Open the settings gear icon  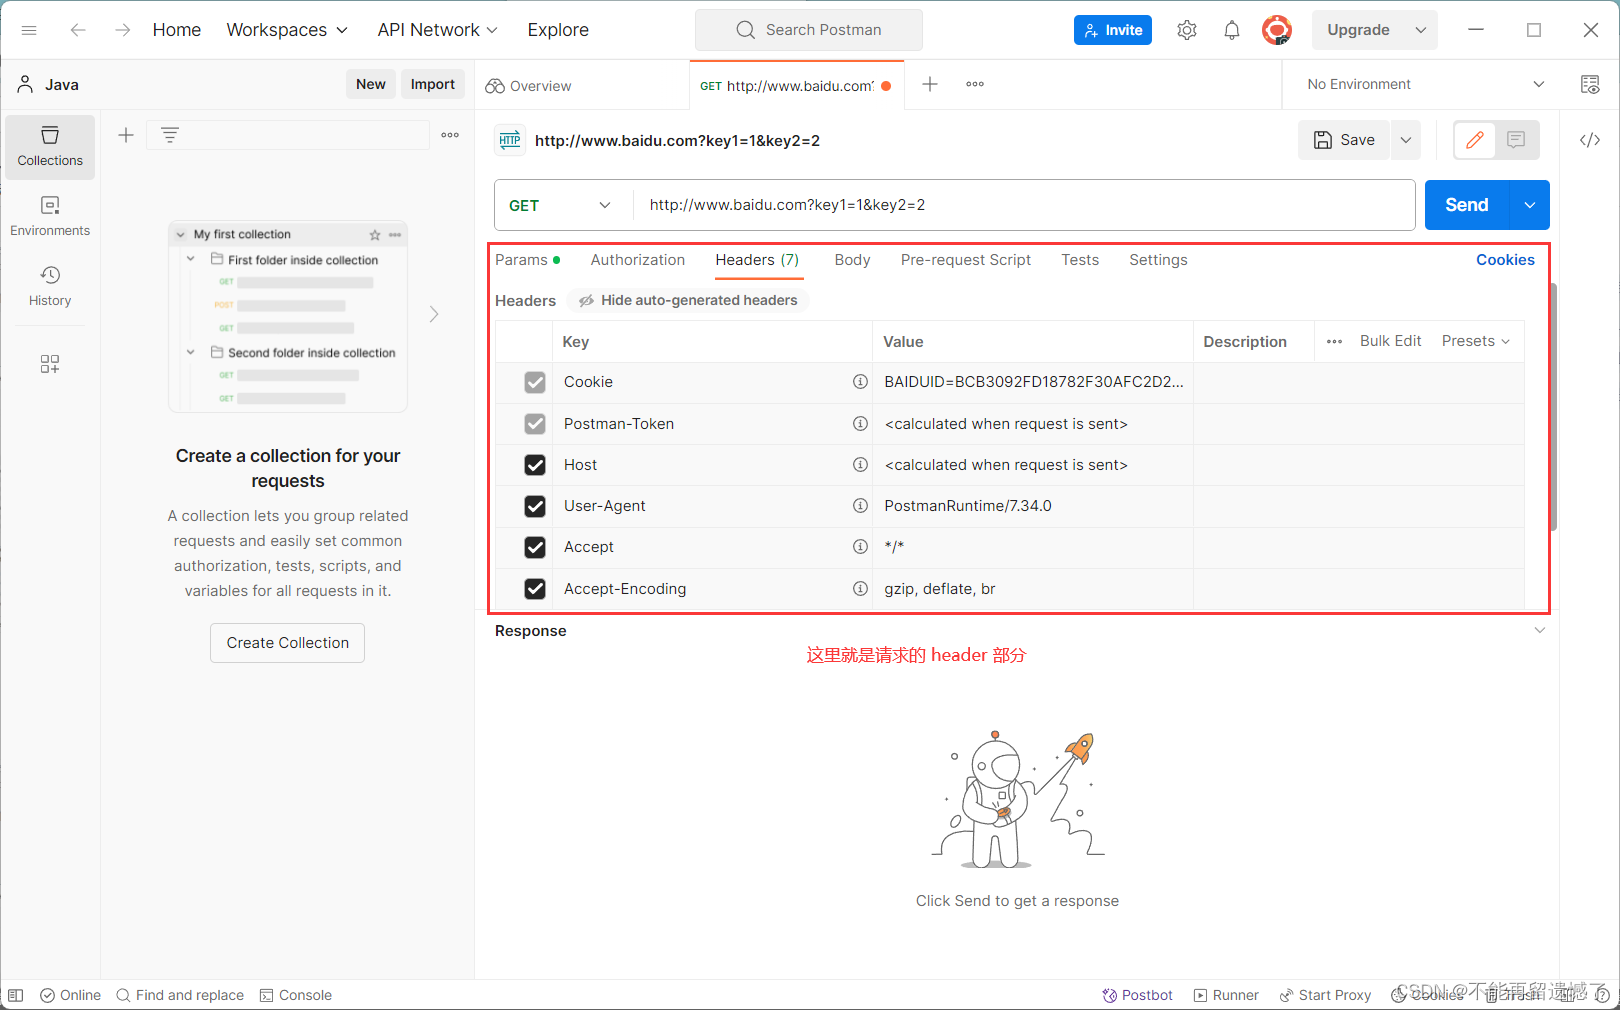1187,30
